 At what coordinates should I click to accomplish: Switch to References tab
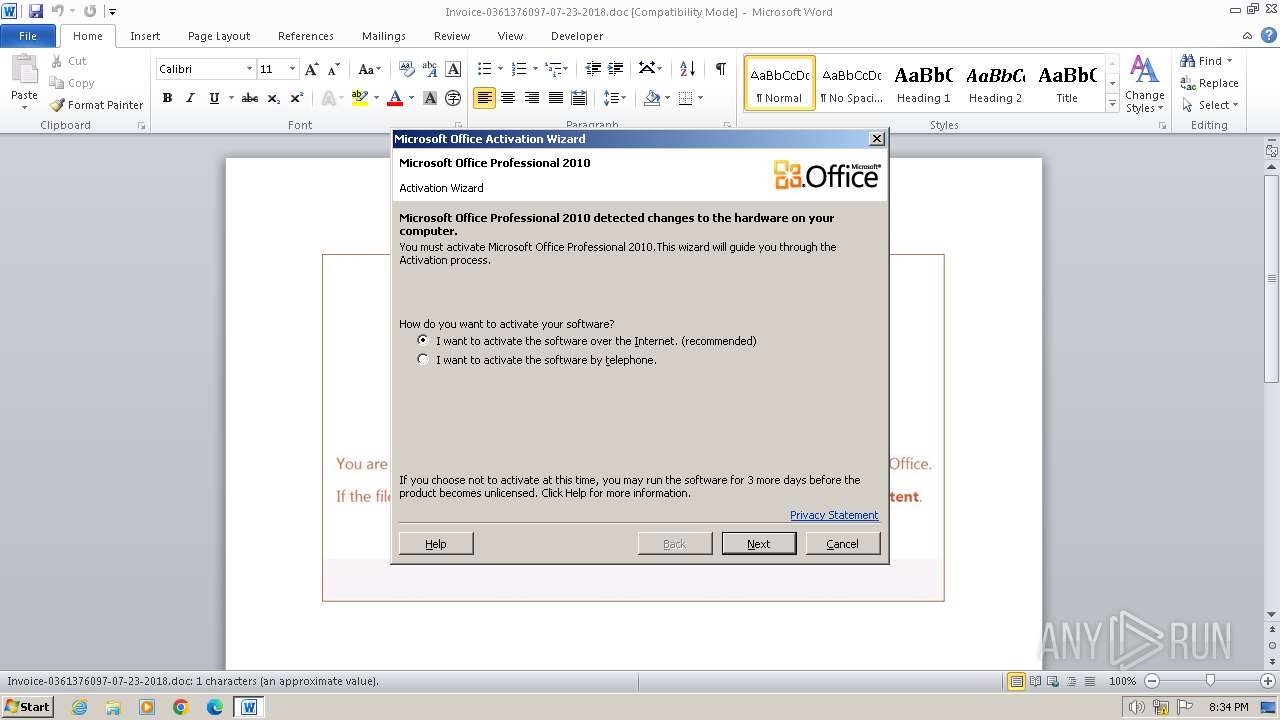coord(306,36)
